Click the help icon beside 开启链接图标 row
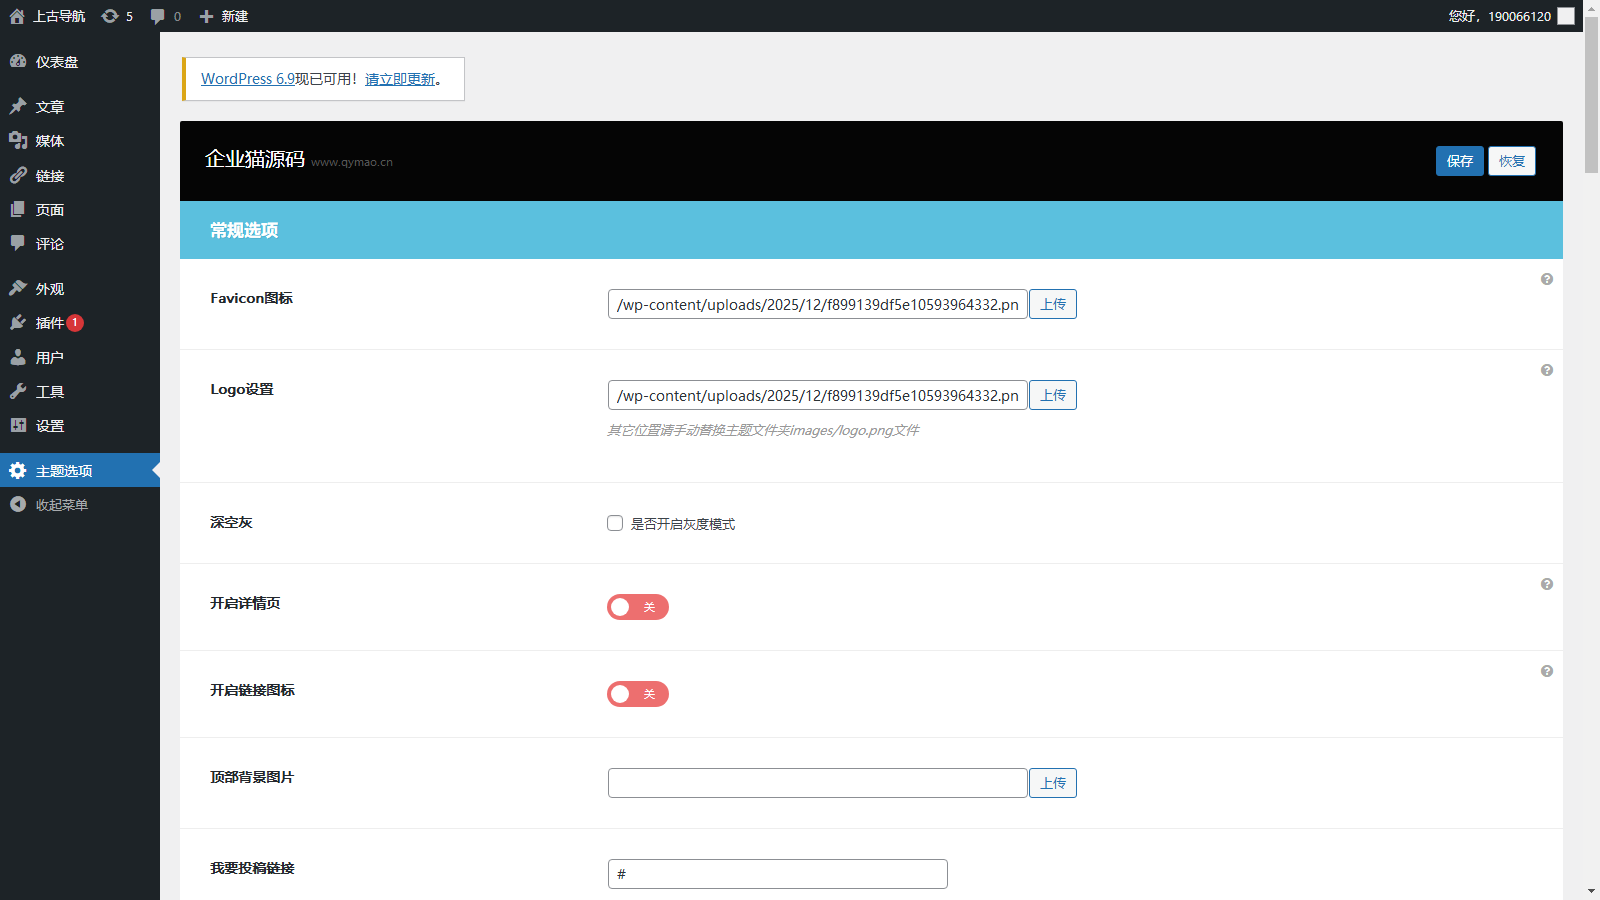1600x900 pixels. (x=1546, y=671)
